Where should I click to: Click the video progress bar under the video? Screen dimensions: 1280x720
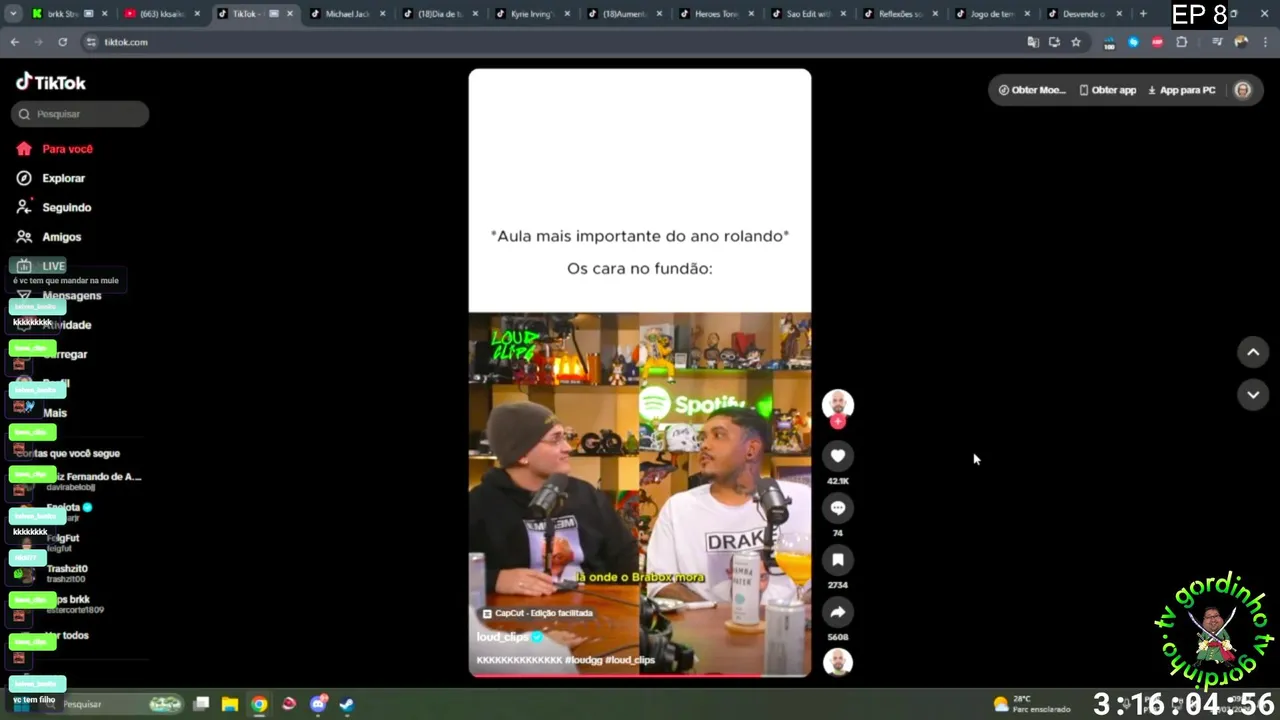click(640, 676)
